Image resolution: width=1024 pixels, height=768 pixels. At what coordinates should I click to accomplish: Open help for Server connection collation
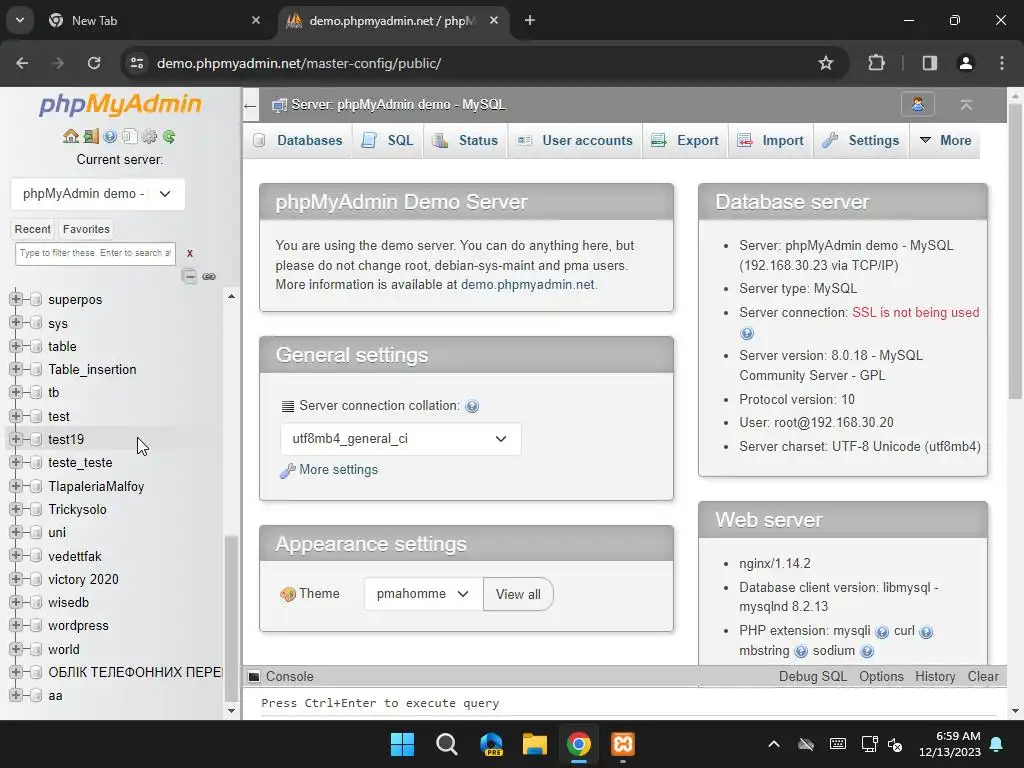click(x=472, y=406)
